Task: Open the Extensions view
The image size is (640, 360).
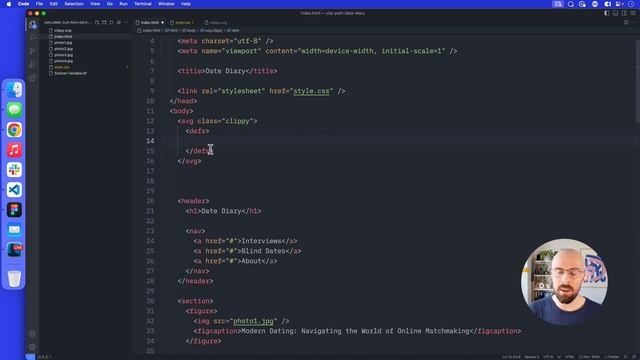Action: pyautogui.click(x=32, y=78)
